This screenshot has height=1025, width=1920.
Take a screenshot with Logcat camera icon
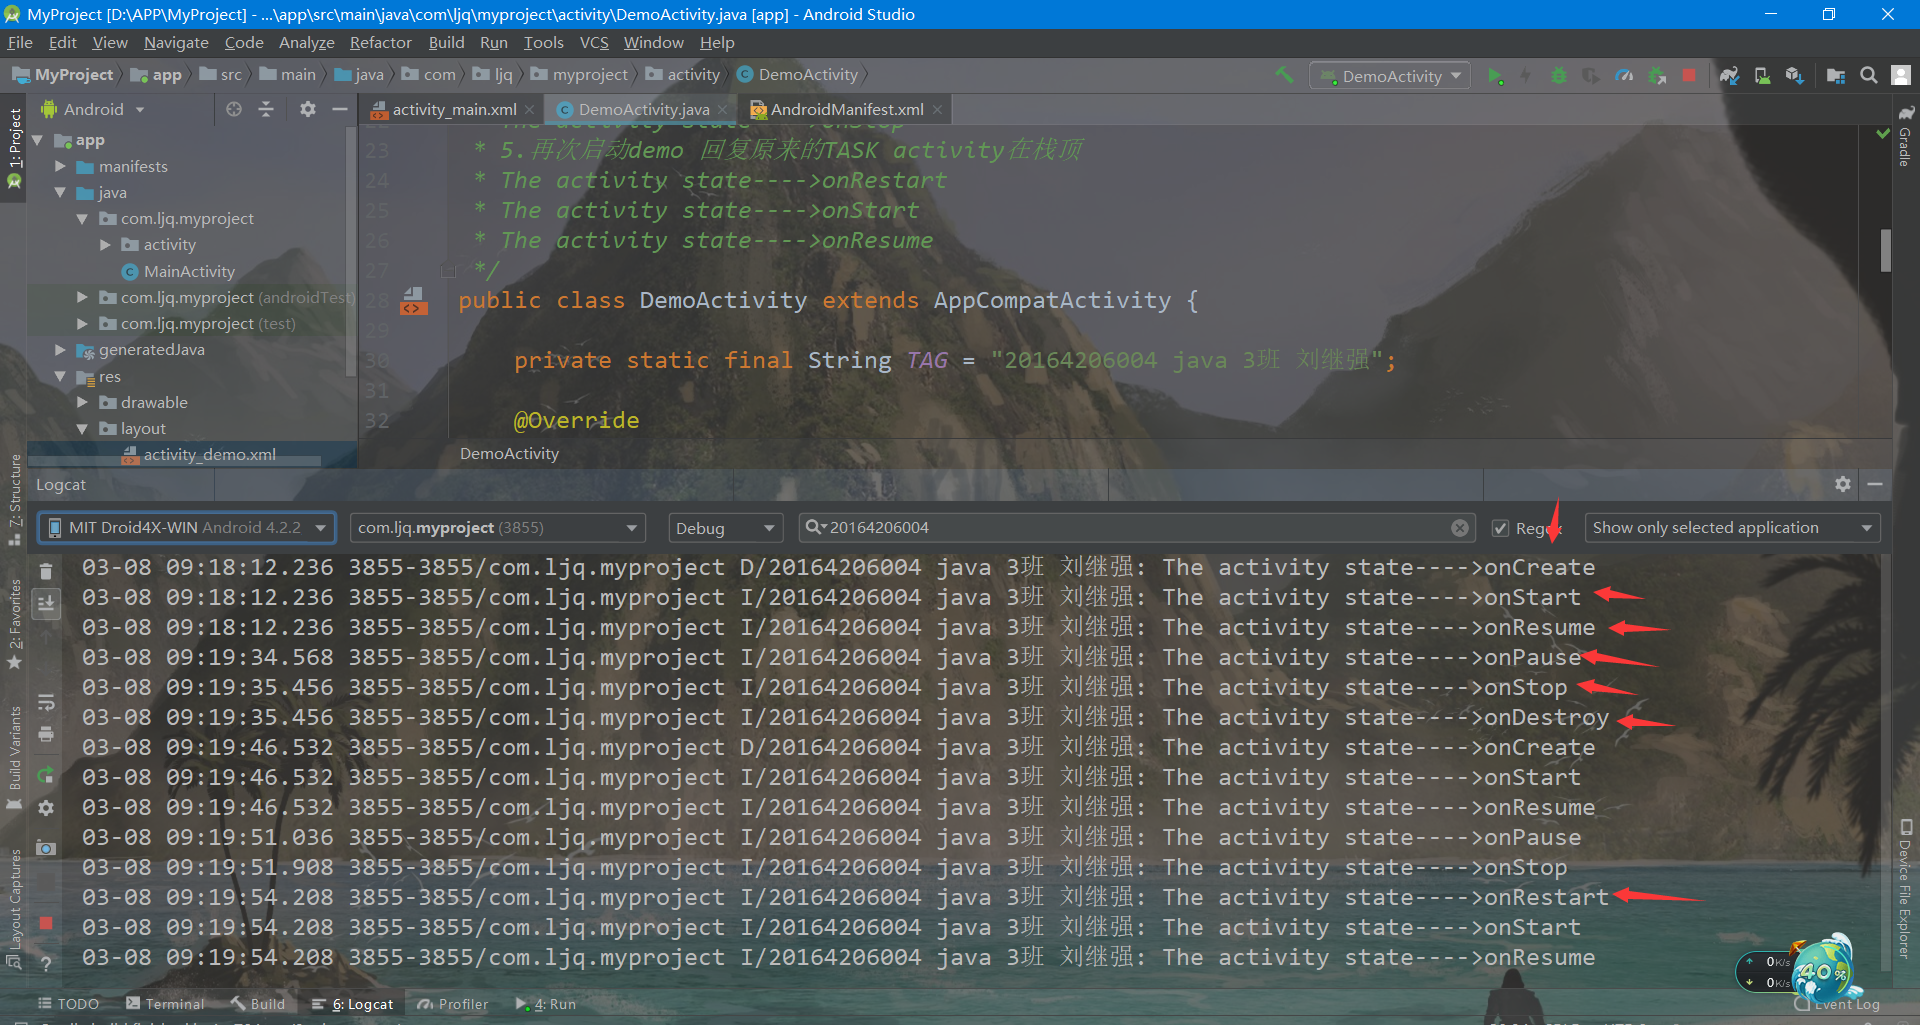pos(45,848)
